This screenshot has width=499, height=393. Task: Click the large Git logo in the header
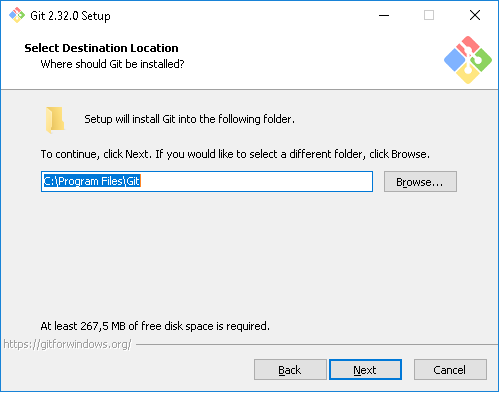[468, 60]
